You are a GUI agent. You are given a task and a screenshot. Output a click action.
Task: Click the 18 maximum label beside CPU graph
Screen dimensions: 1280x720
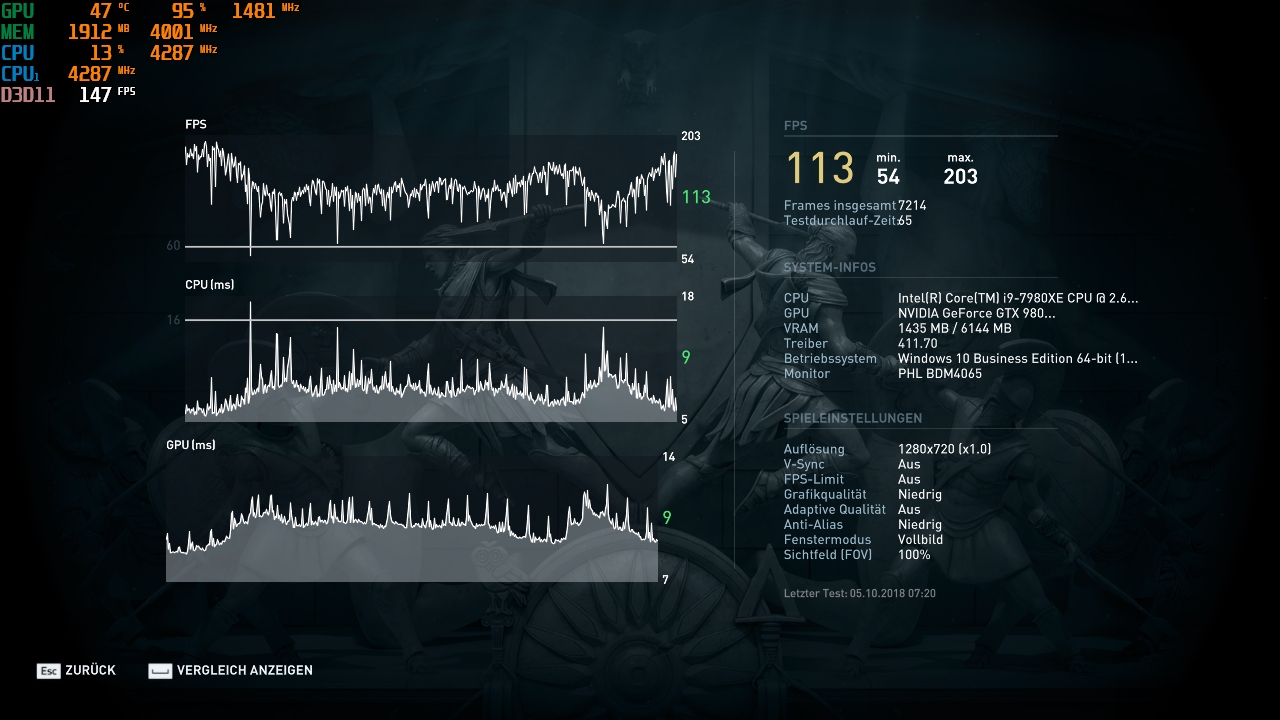pos(688,297)
